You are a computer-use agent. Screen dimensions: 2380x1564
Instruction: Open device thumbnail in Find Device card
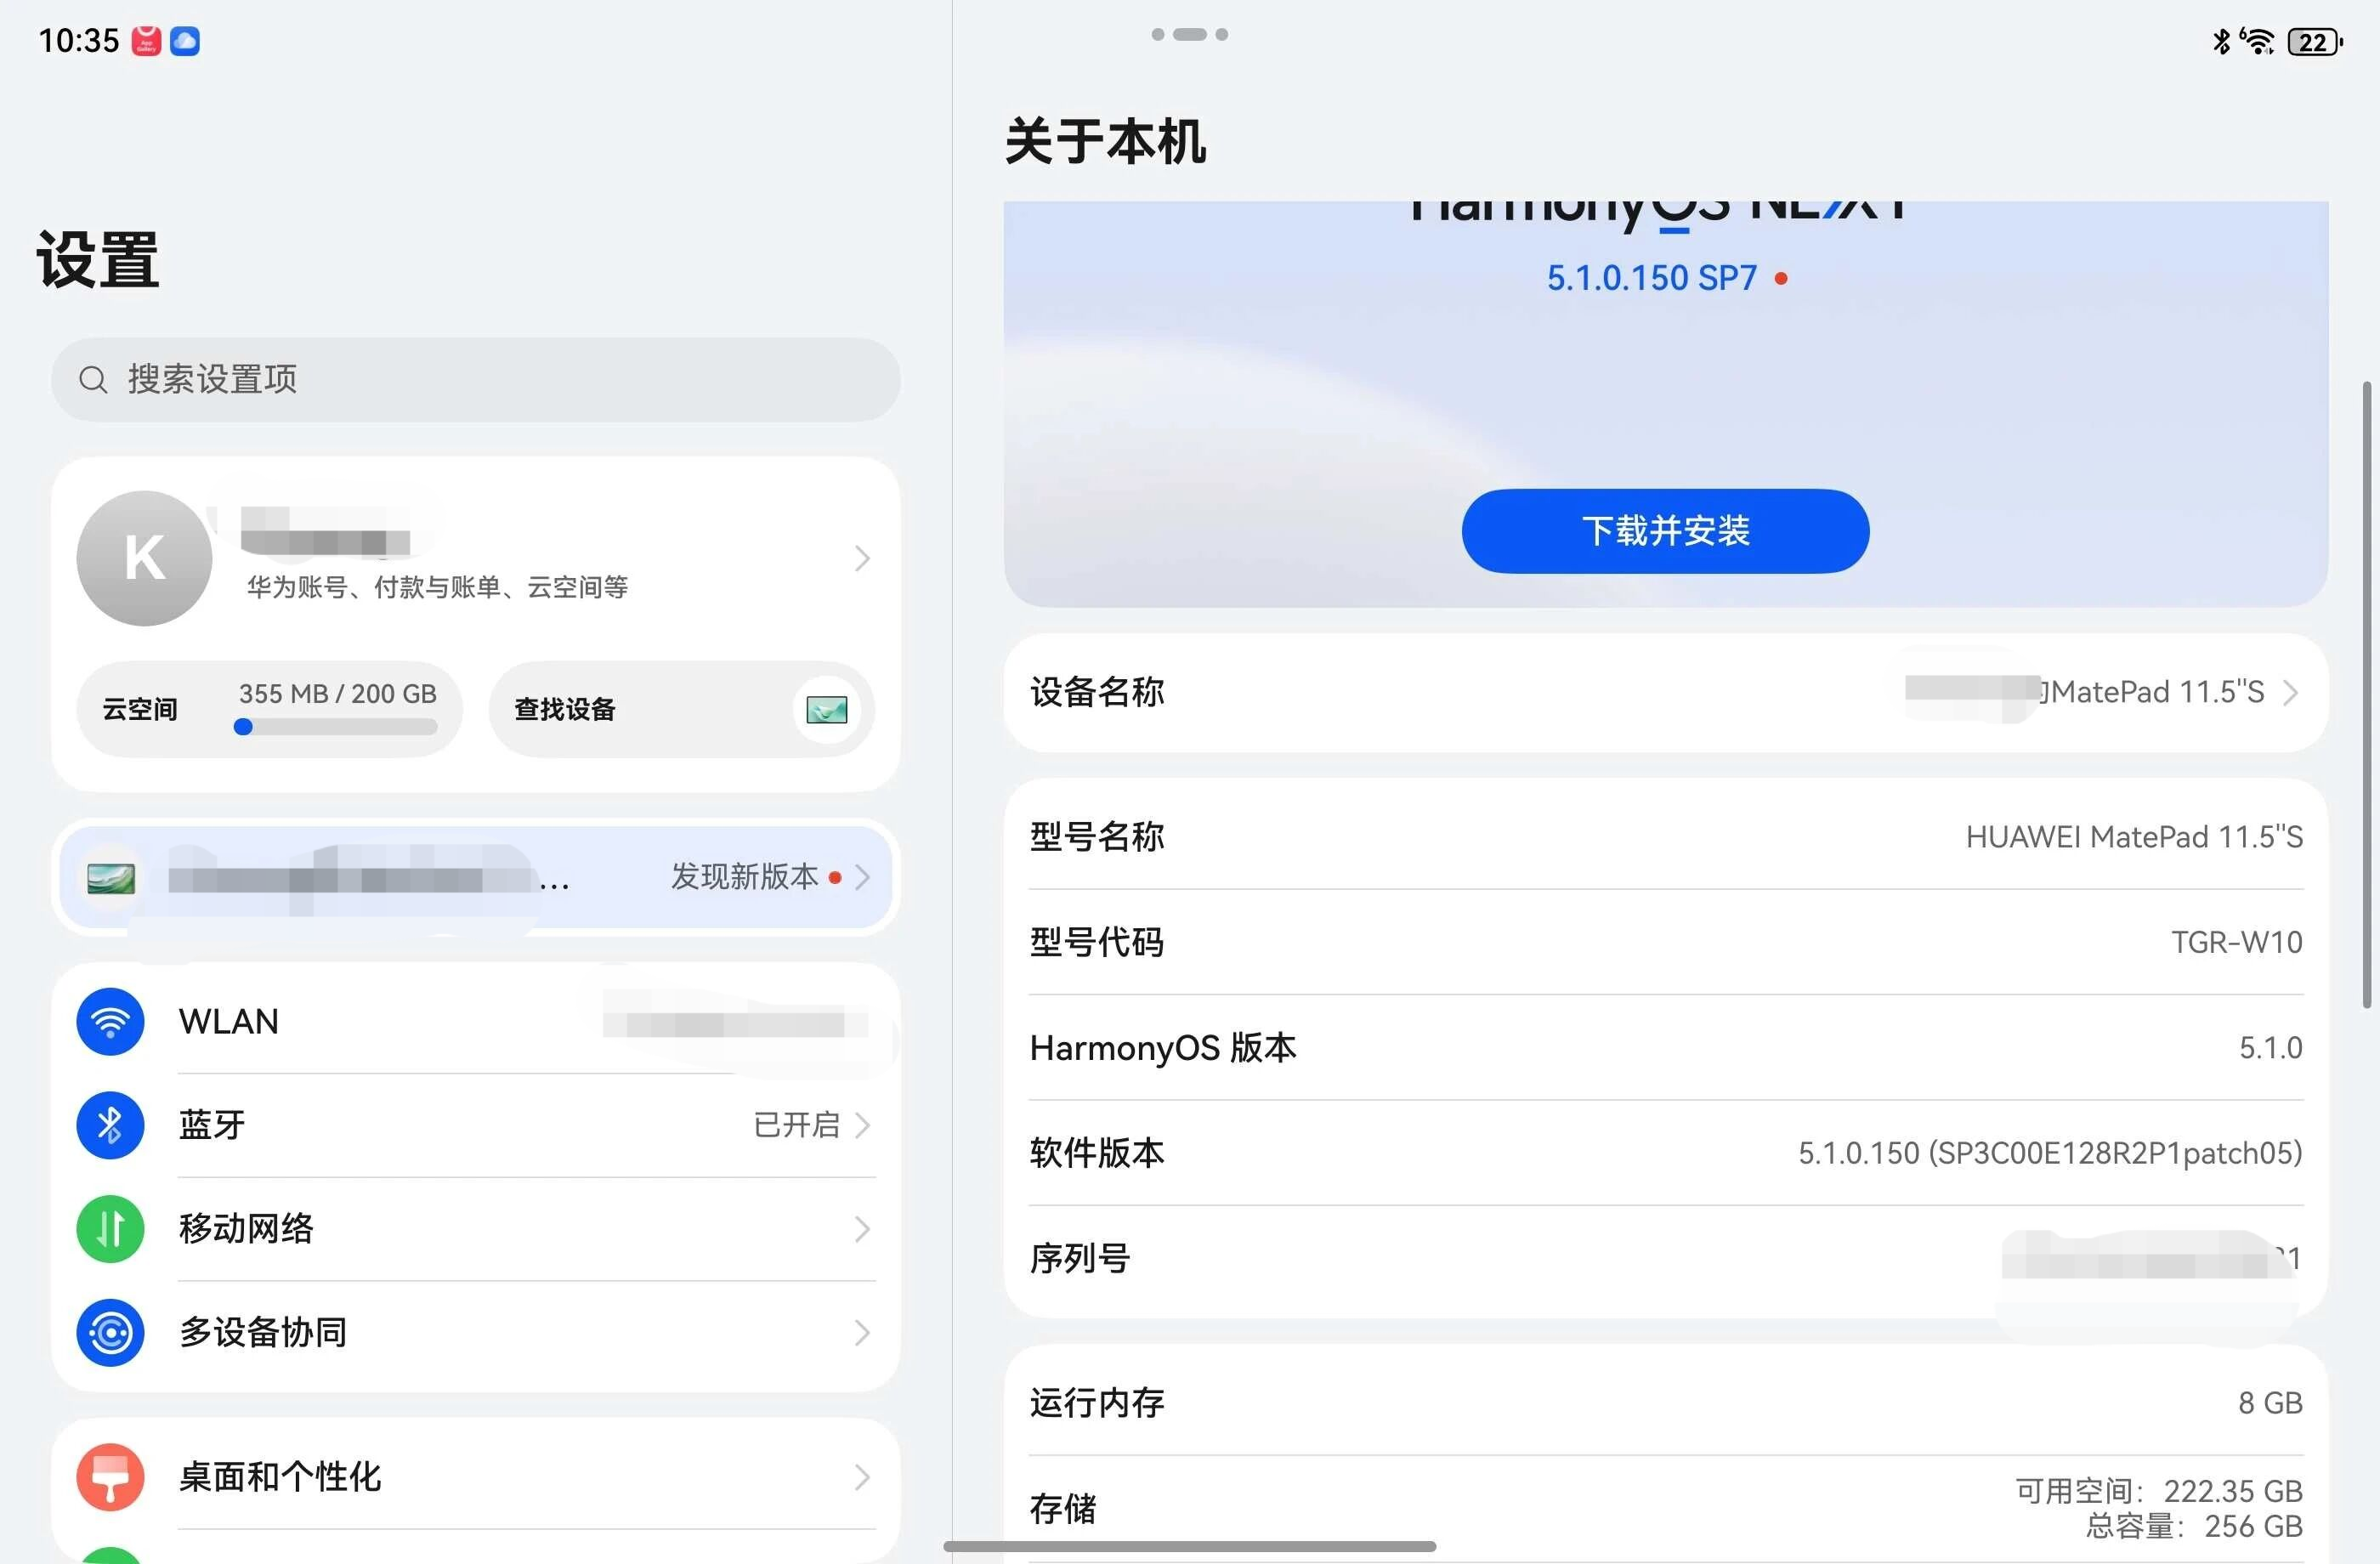click(x=827, y=709)
